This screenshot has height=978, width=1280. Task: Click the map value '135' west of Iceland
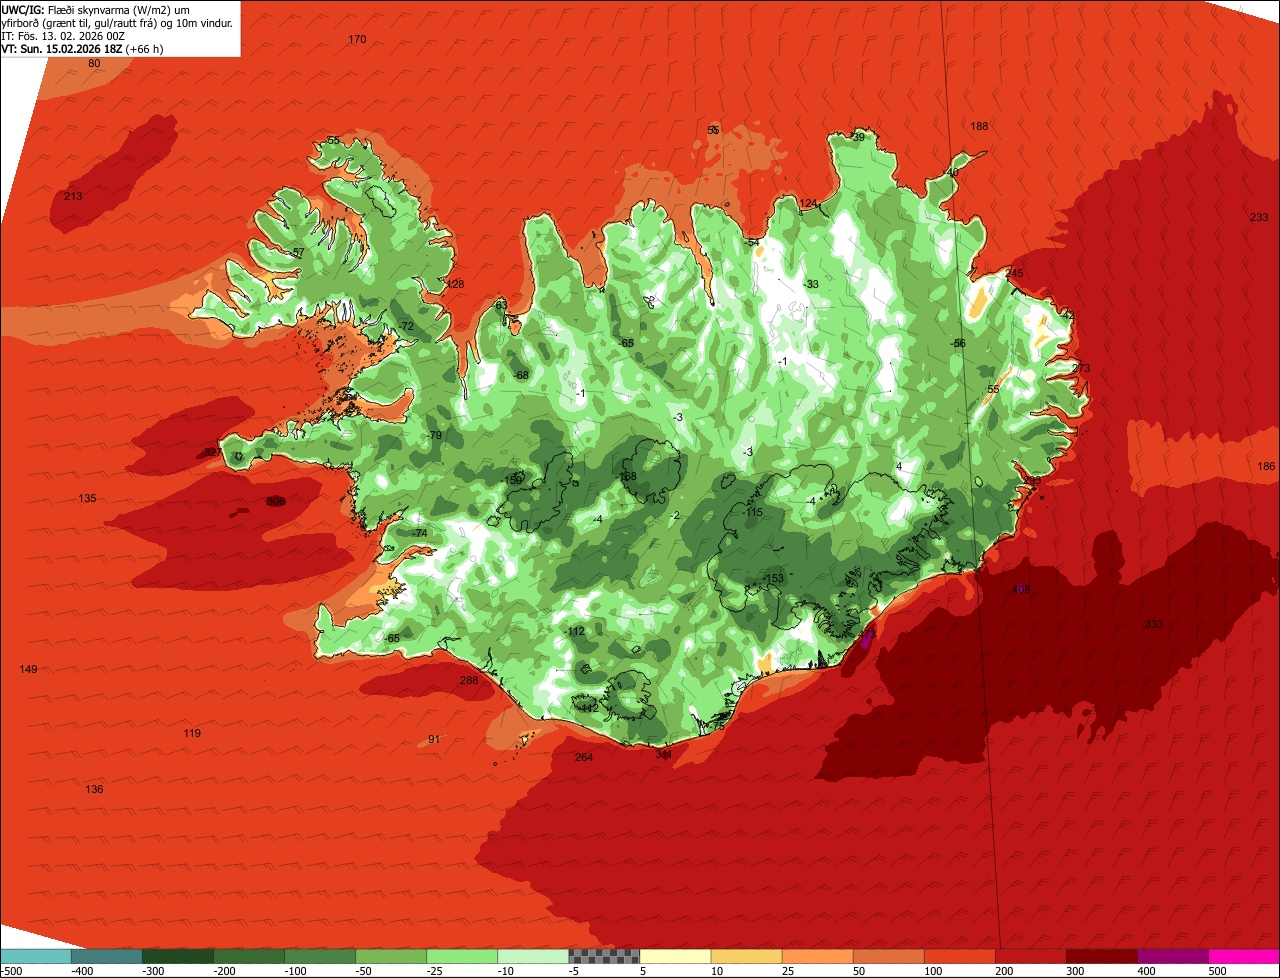(87, 498)
